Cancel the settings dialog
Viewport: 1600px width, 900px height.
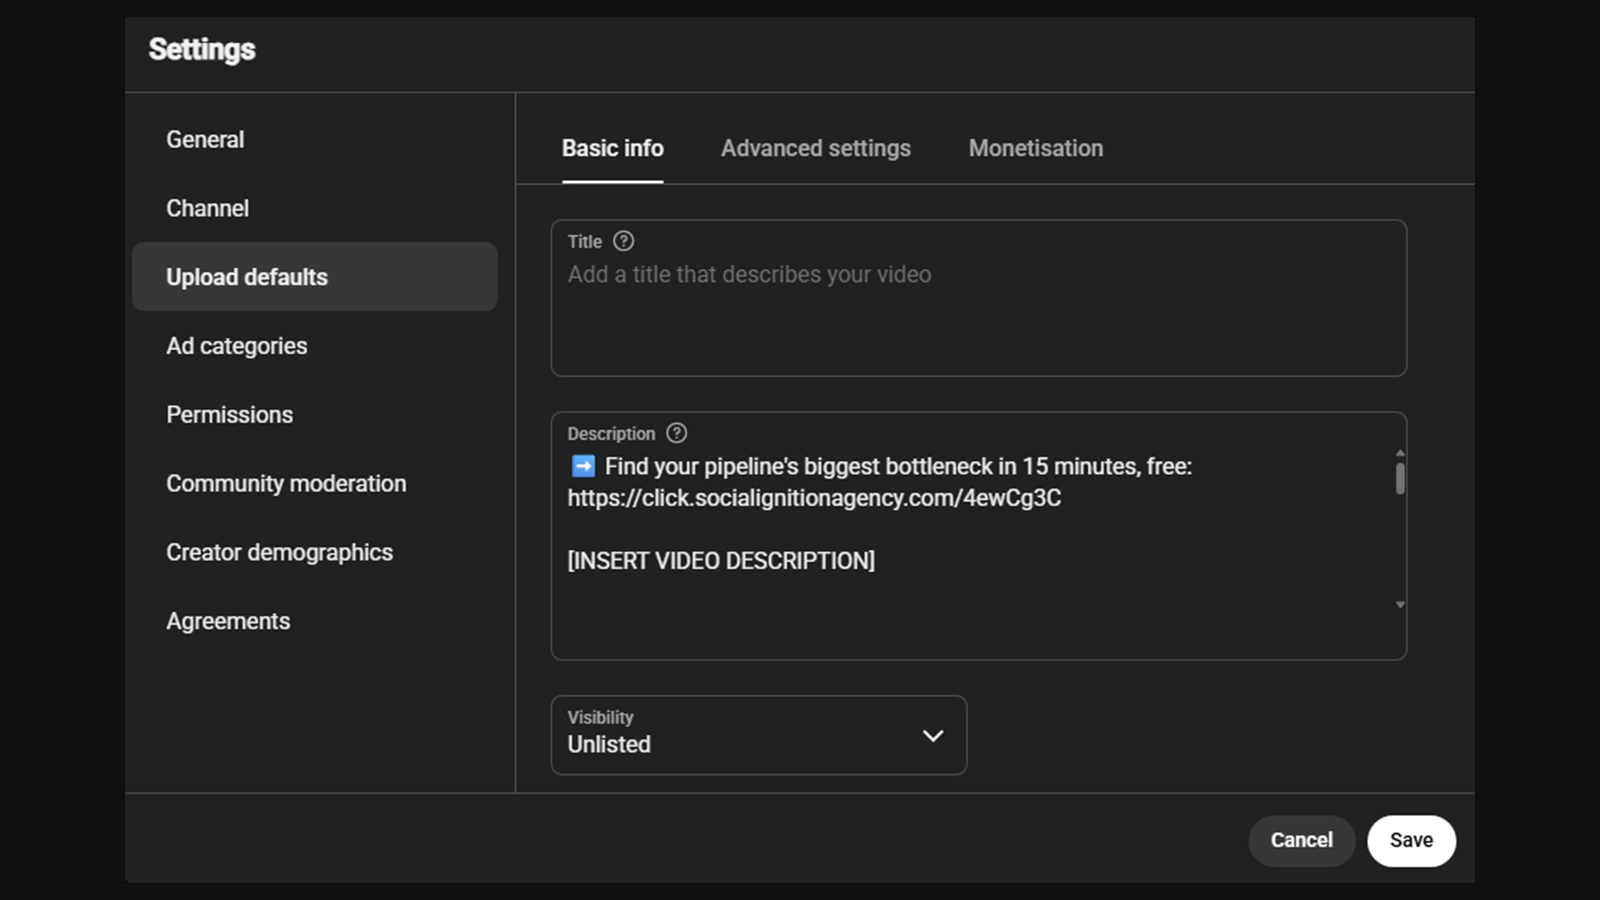1301,841
